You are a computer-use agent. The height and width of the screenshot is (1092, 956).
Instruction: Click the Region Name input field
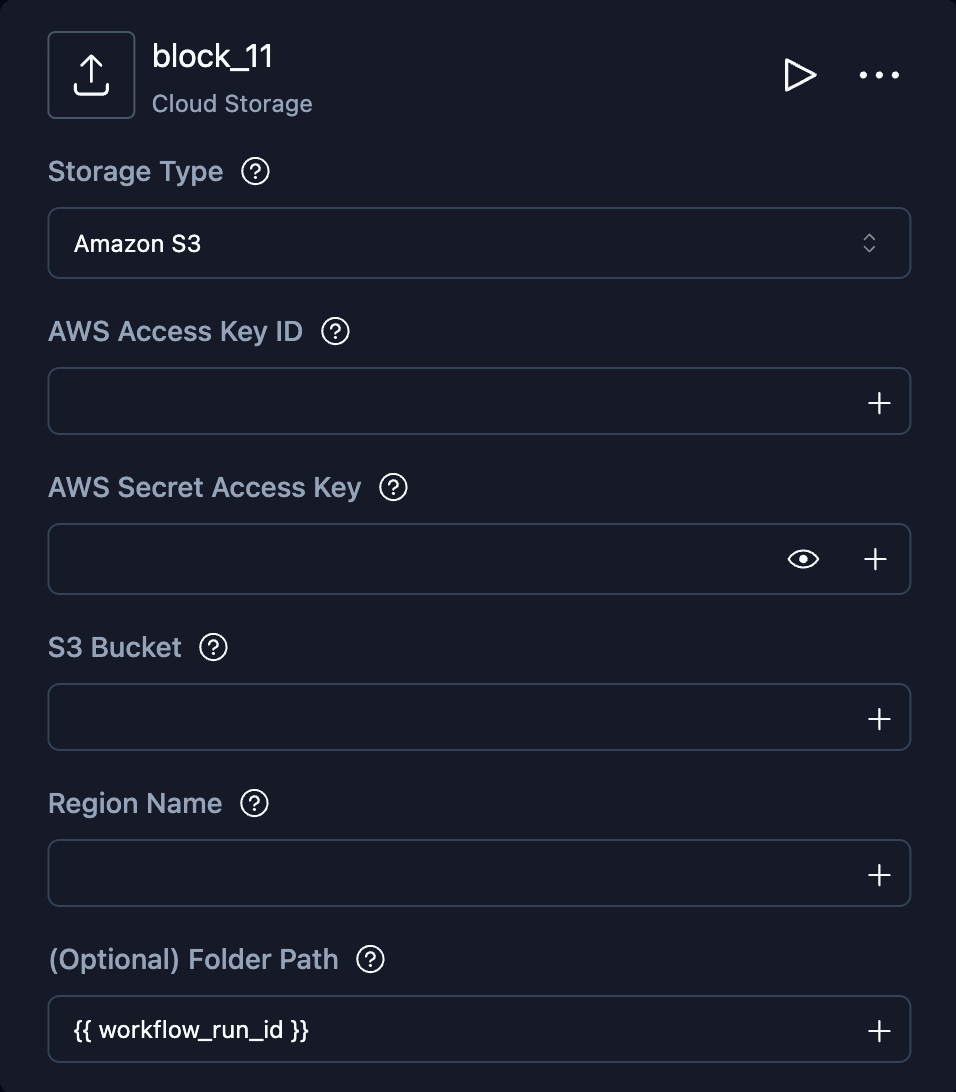click(450, 874)
